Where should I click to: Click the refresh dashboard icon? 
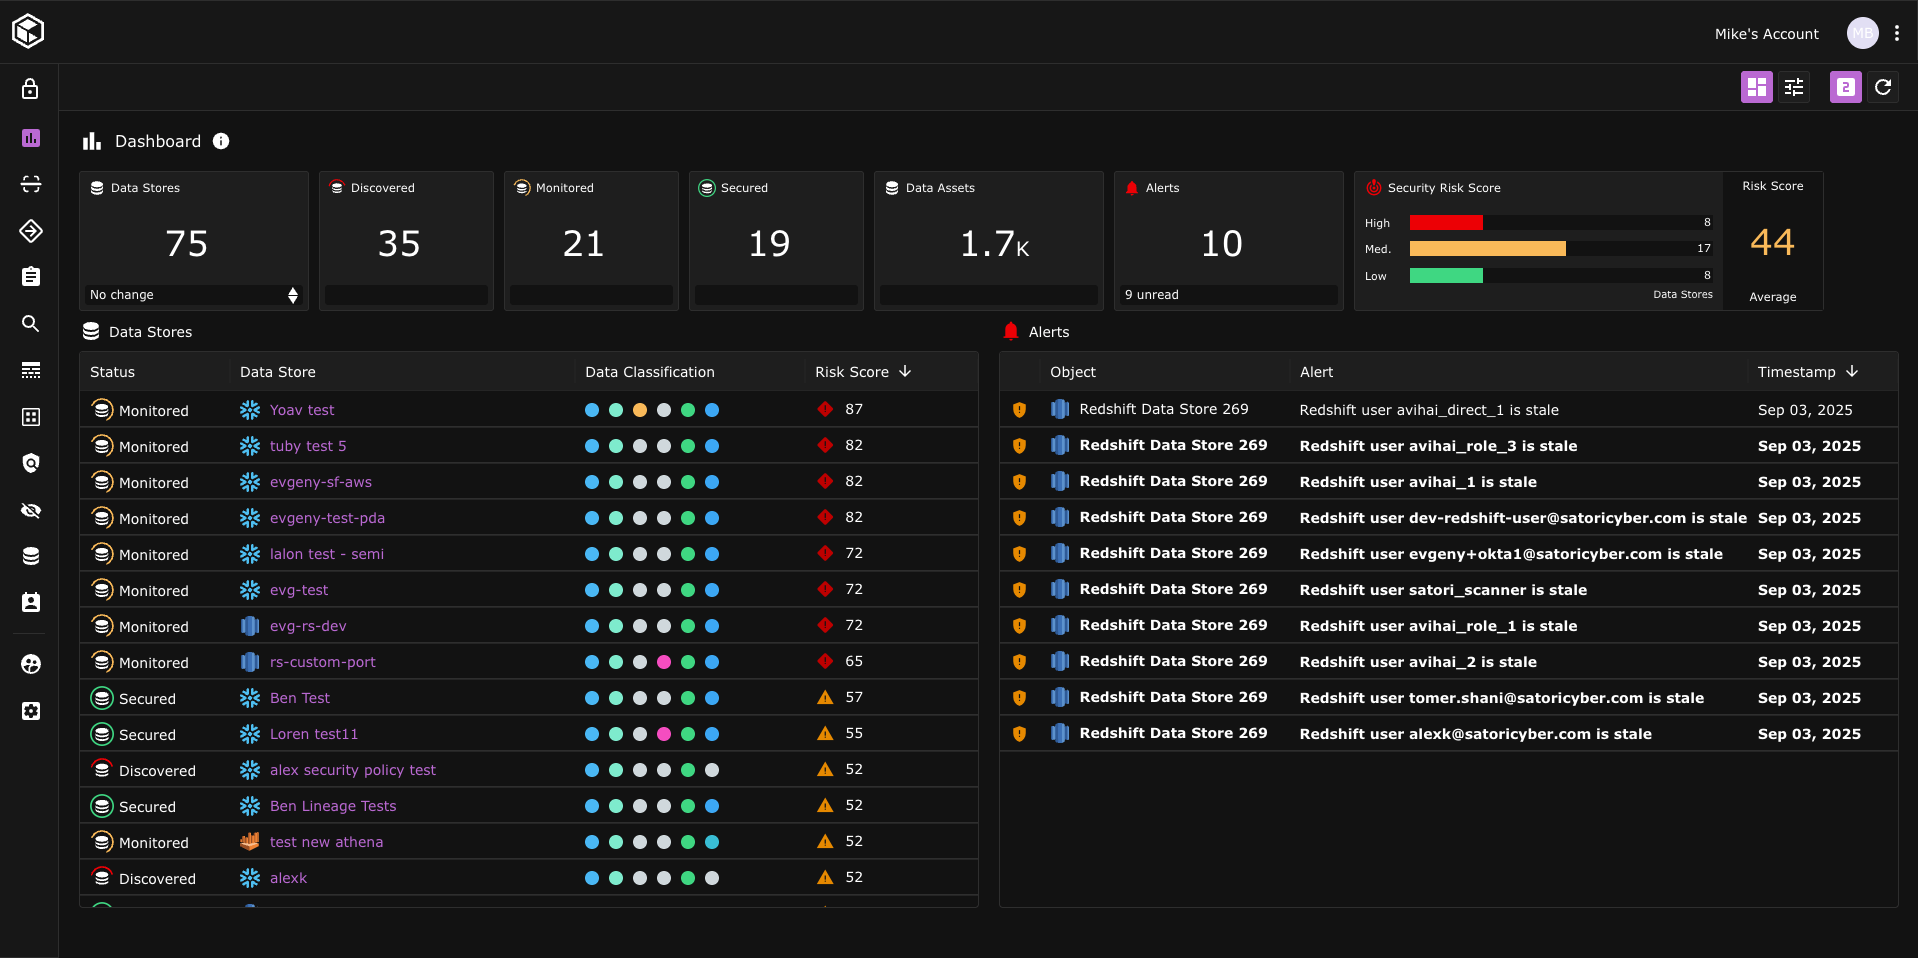(x=1883, y=87)
